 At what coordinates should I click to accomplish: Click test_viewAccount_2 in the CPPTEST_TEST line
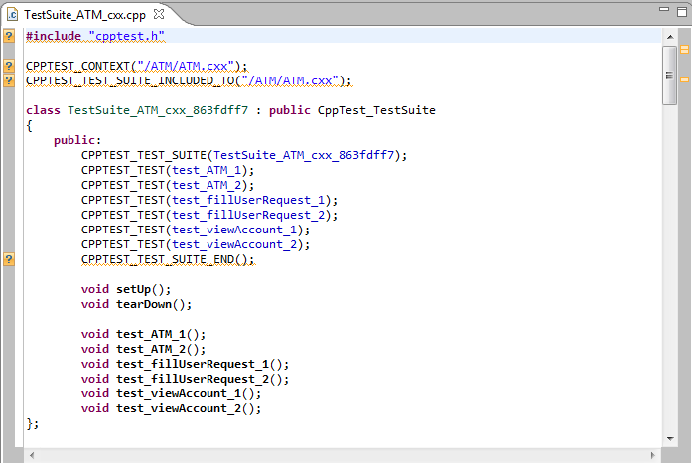[x=234, y=245]
